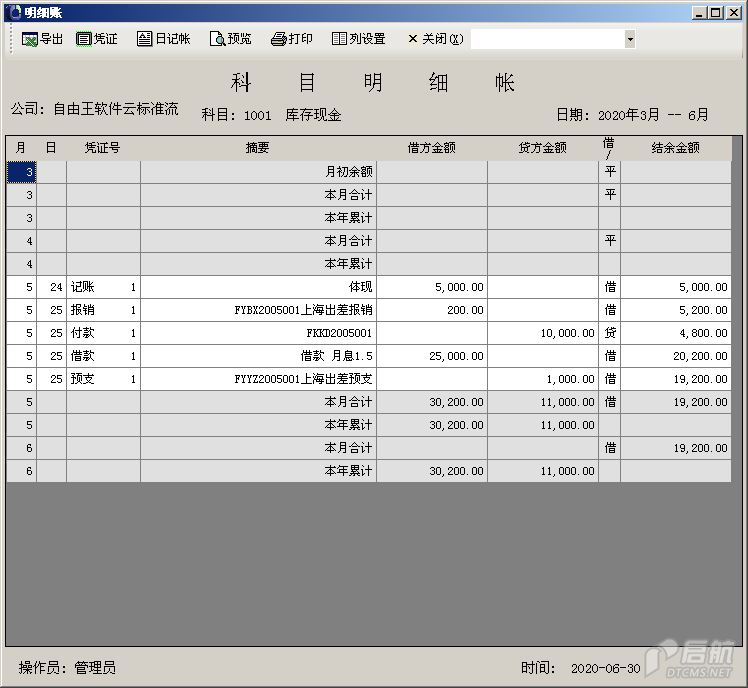Screen dimensions: 748x688
Task: Maximize the 明细账 window
Action: pyautogui.click(x=714, y=12)
